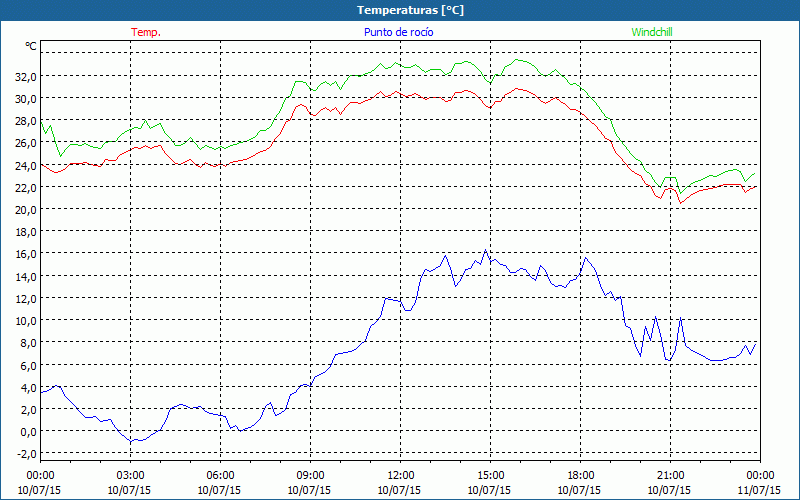Click the 32,0 y-axis label
The height and width of the screenshot is (500, 800).
tap(26, 77)
